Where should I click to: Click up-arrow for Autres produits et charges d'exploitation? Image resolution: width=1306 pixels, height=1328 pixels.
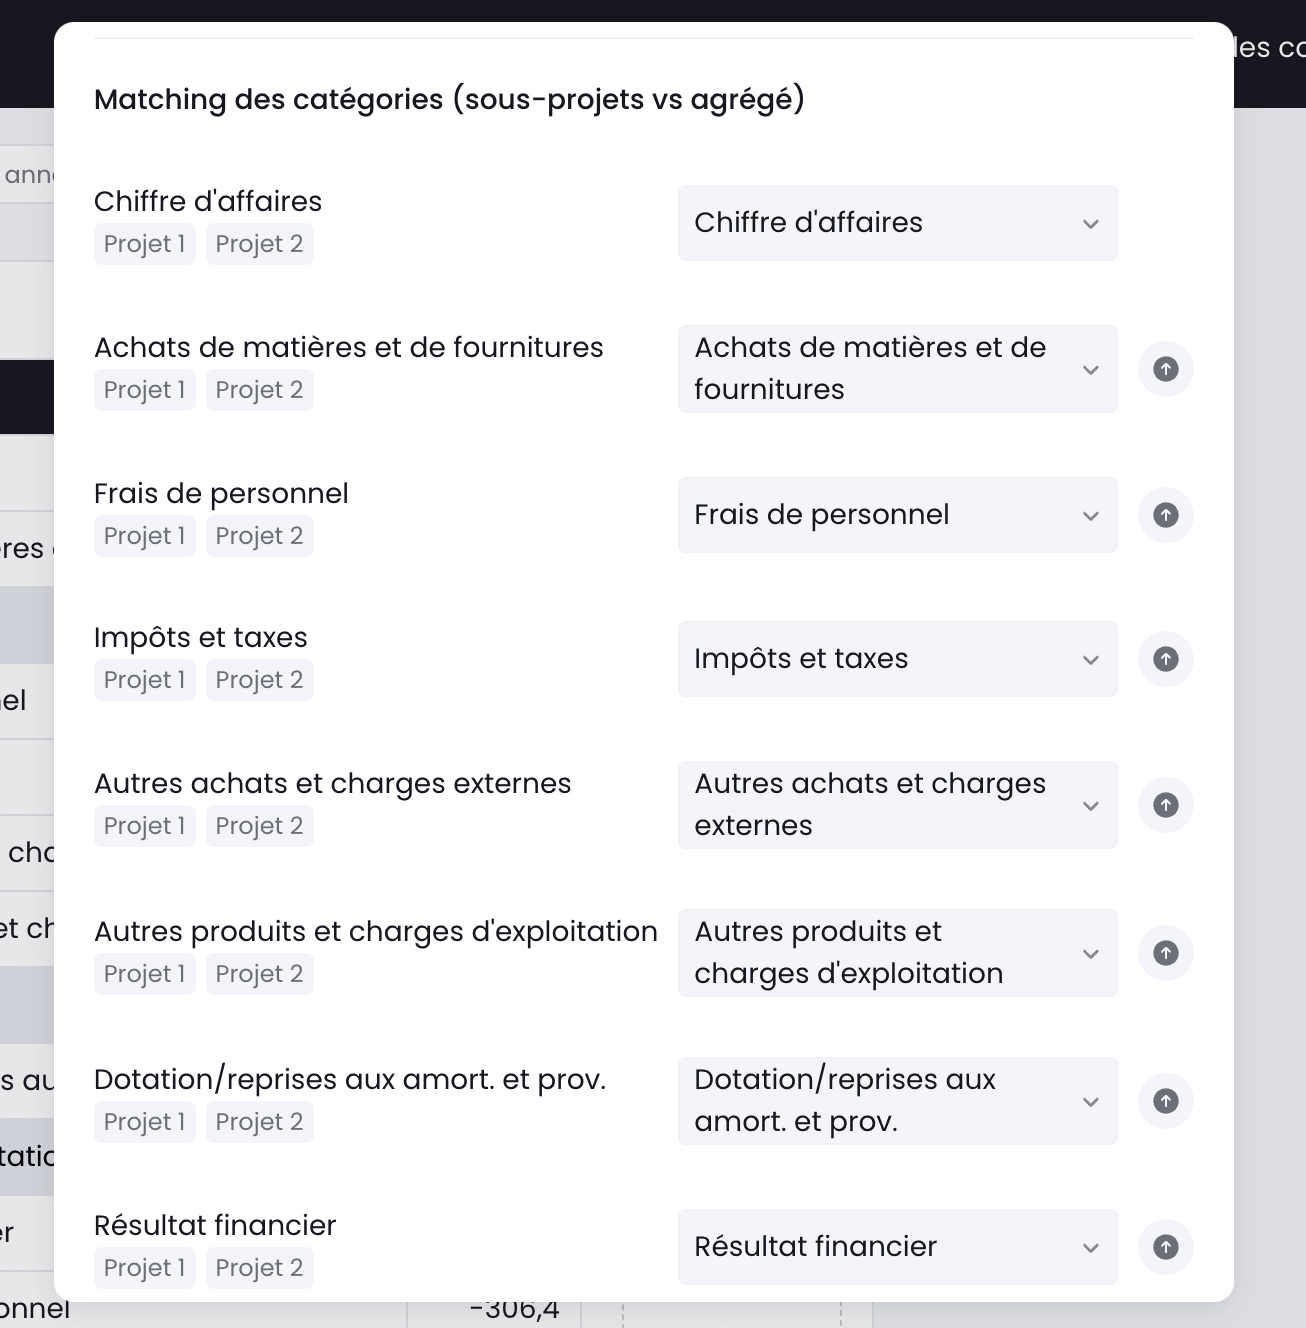(x=1166, y=953)
